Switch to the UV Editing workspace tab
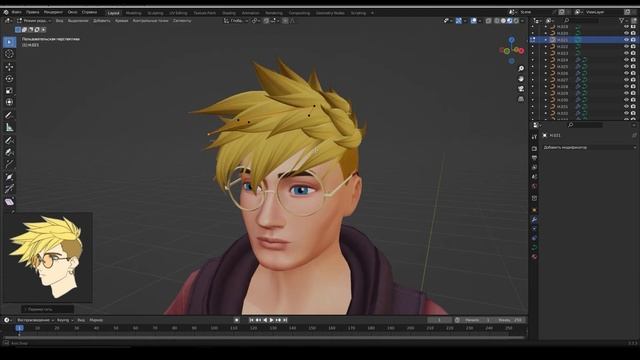 tap(178, 13)
